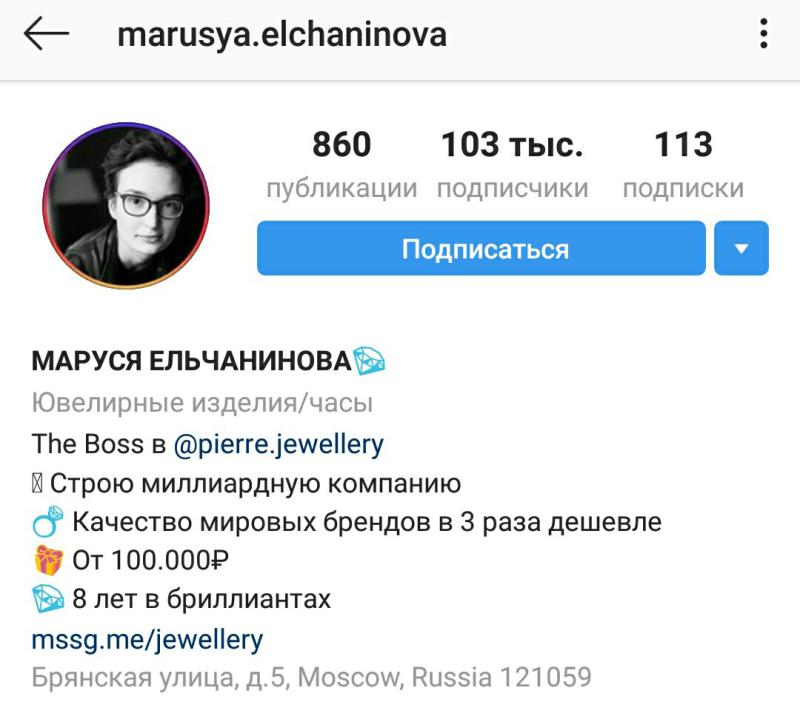The height and width of the screenshot is (702, 800).
Task: Tap the МАРУСЯ ЕЛЬЧАНИНОВА profile name
Action: (x=192, y=361)
